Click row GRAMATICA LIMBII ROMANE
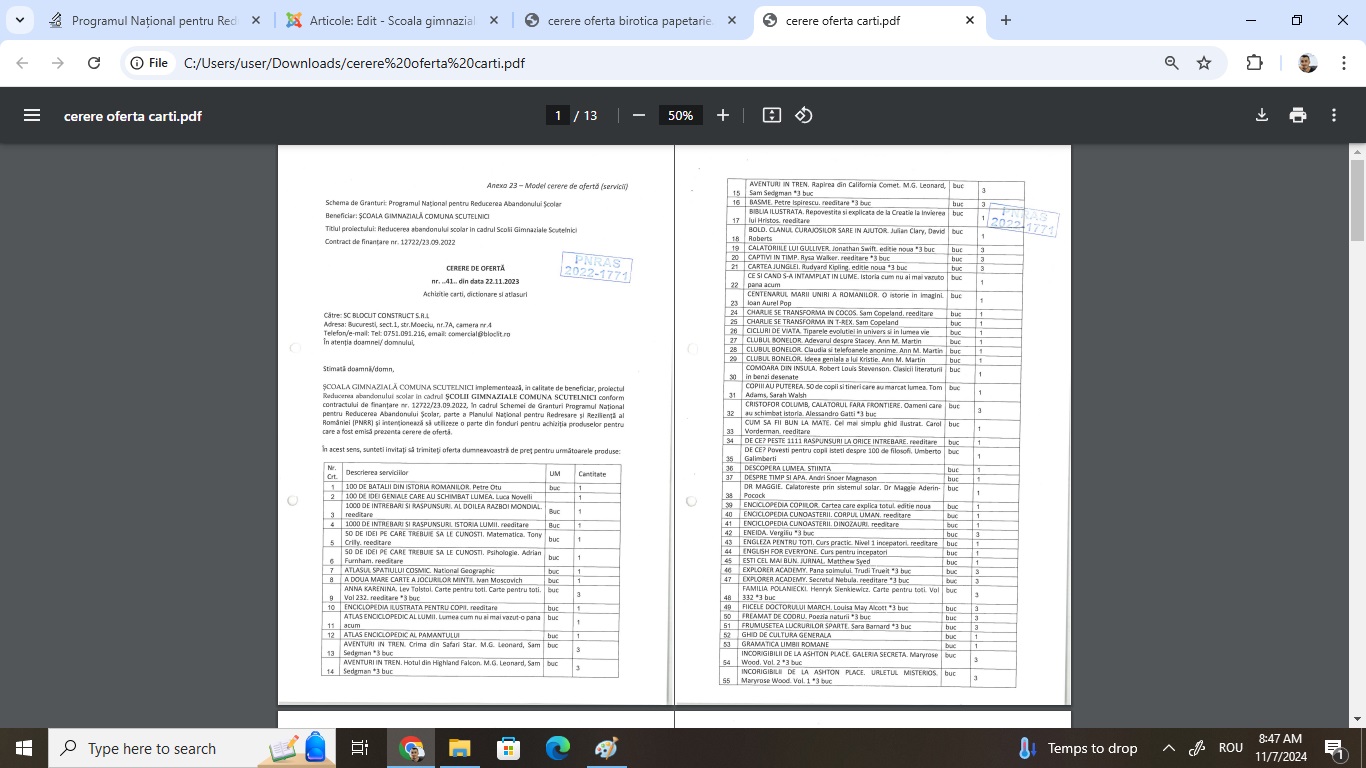 pyautogui.click(x=869, y=644)
